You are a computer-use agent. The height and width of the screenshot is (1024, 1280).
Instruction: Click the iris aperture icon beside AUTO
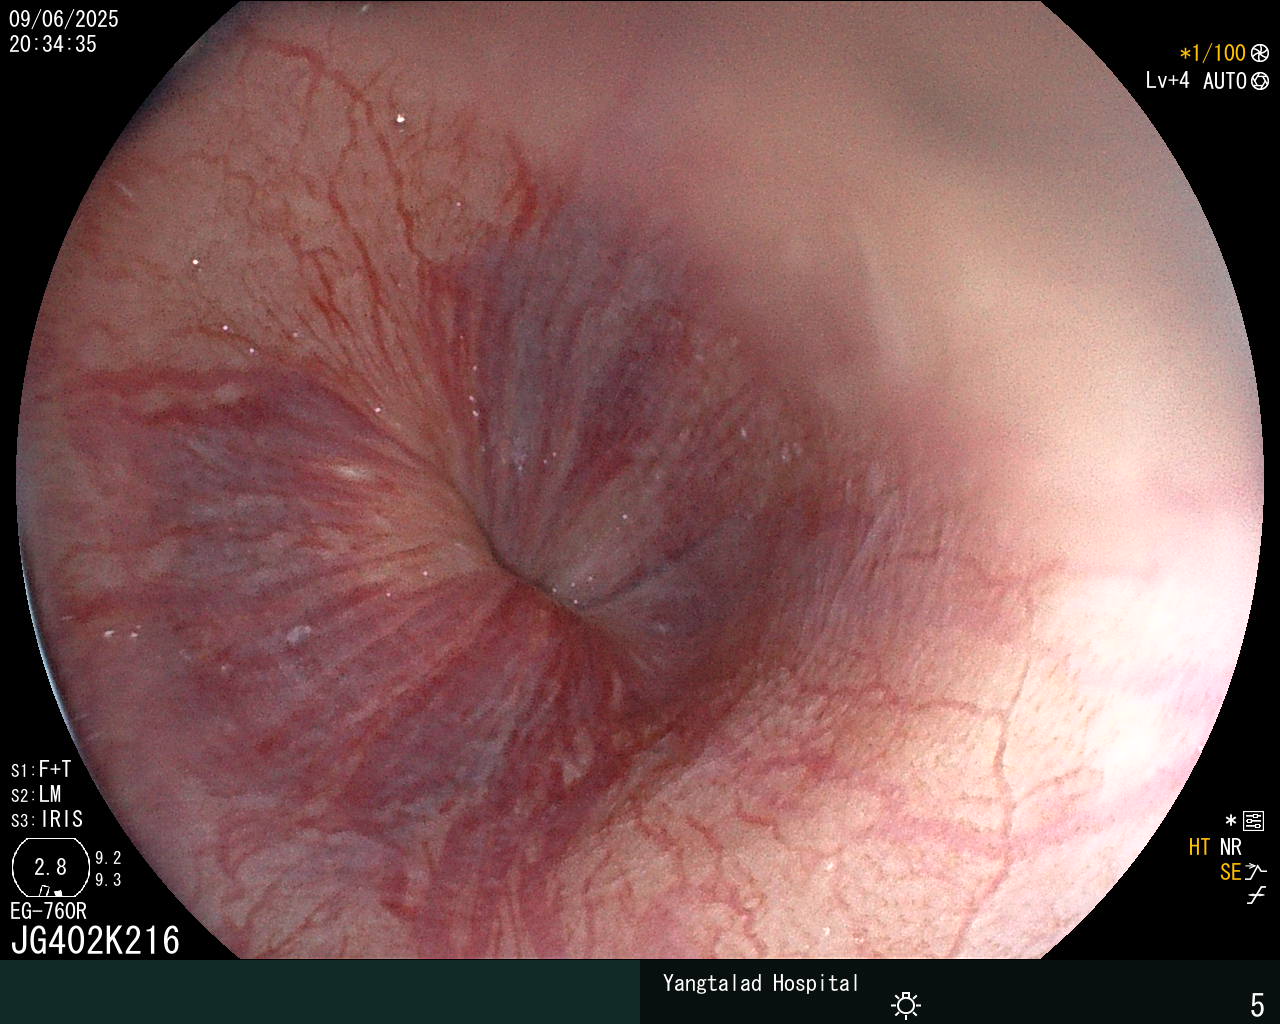tap(1260, 81)
